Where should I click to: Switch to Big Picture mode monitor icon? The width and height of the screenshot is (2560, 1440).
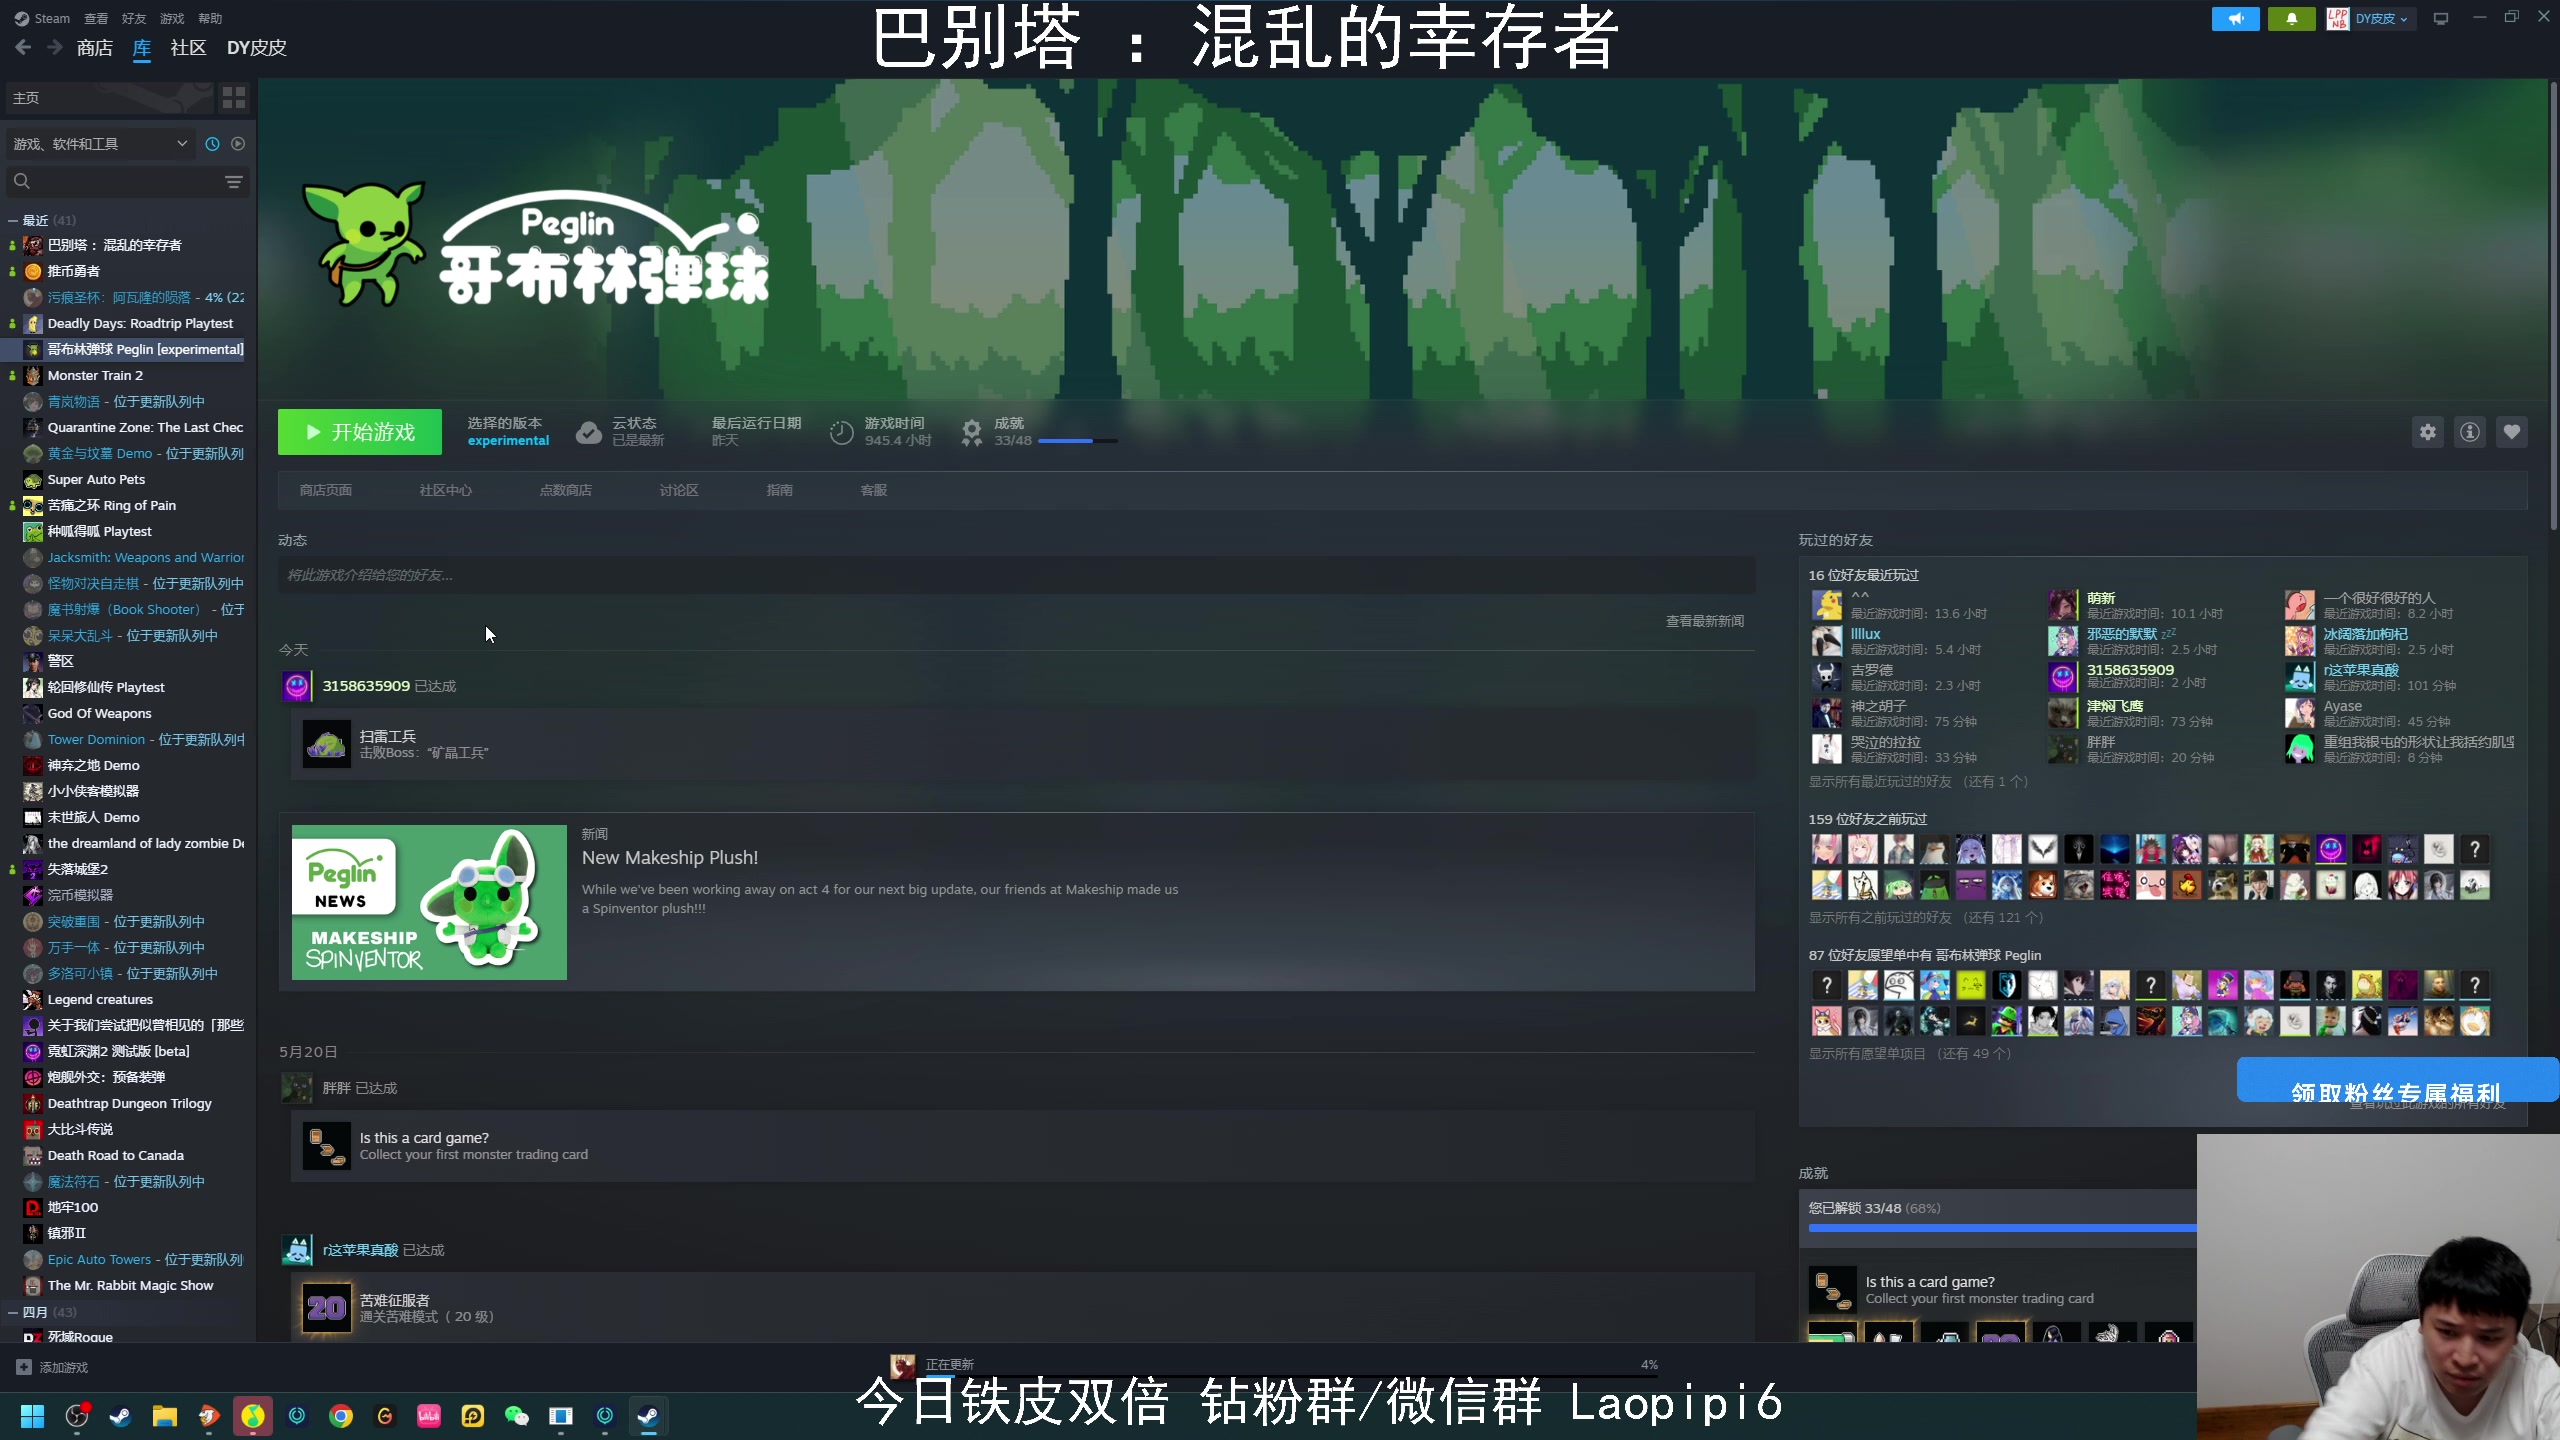click(2441, 18)
